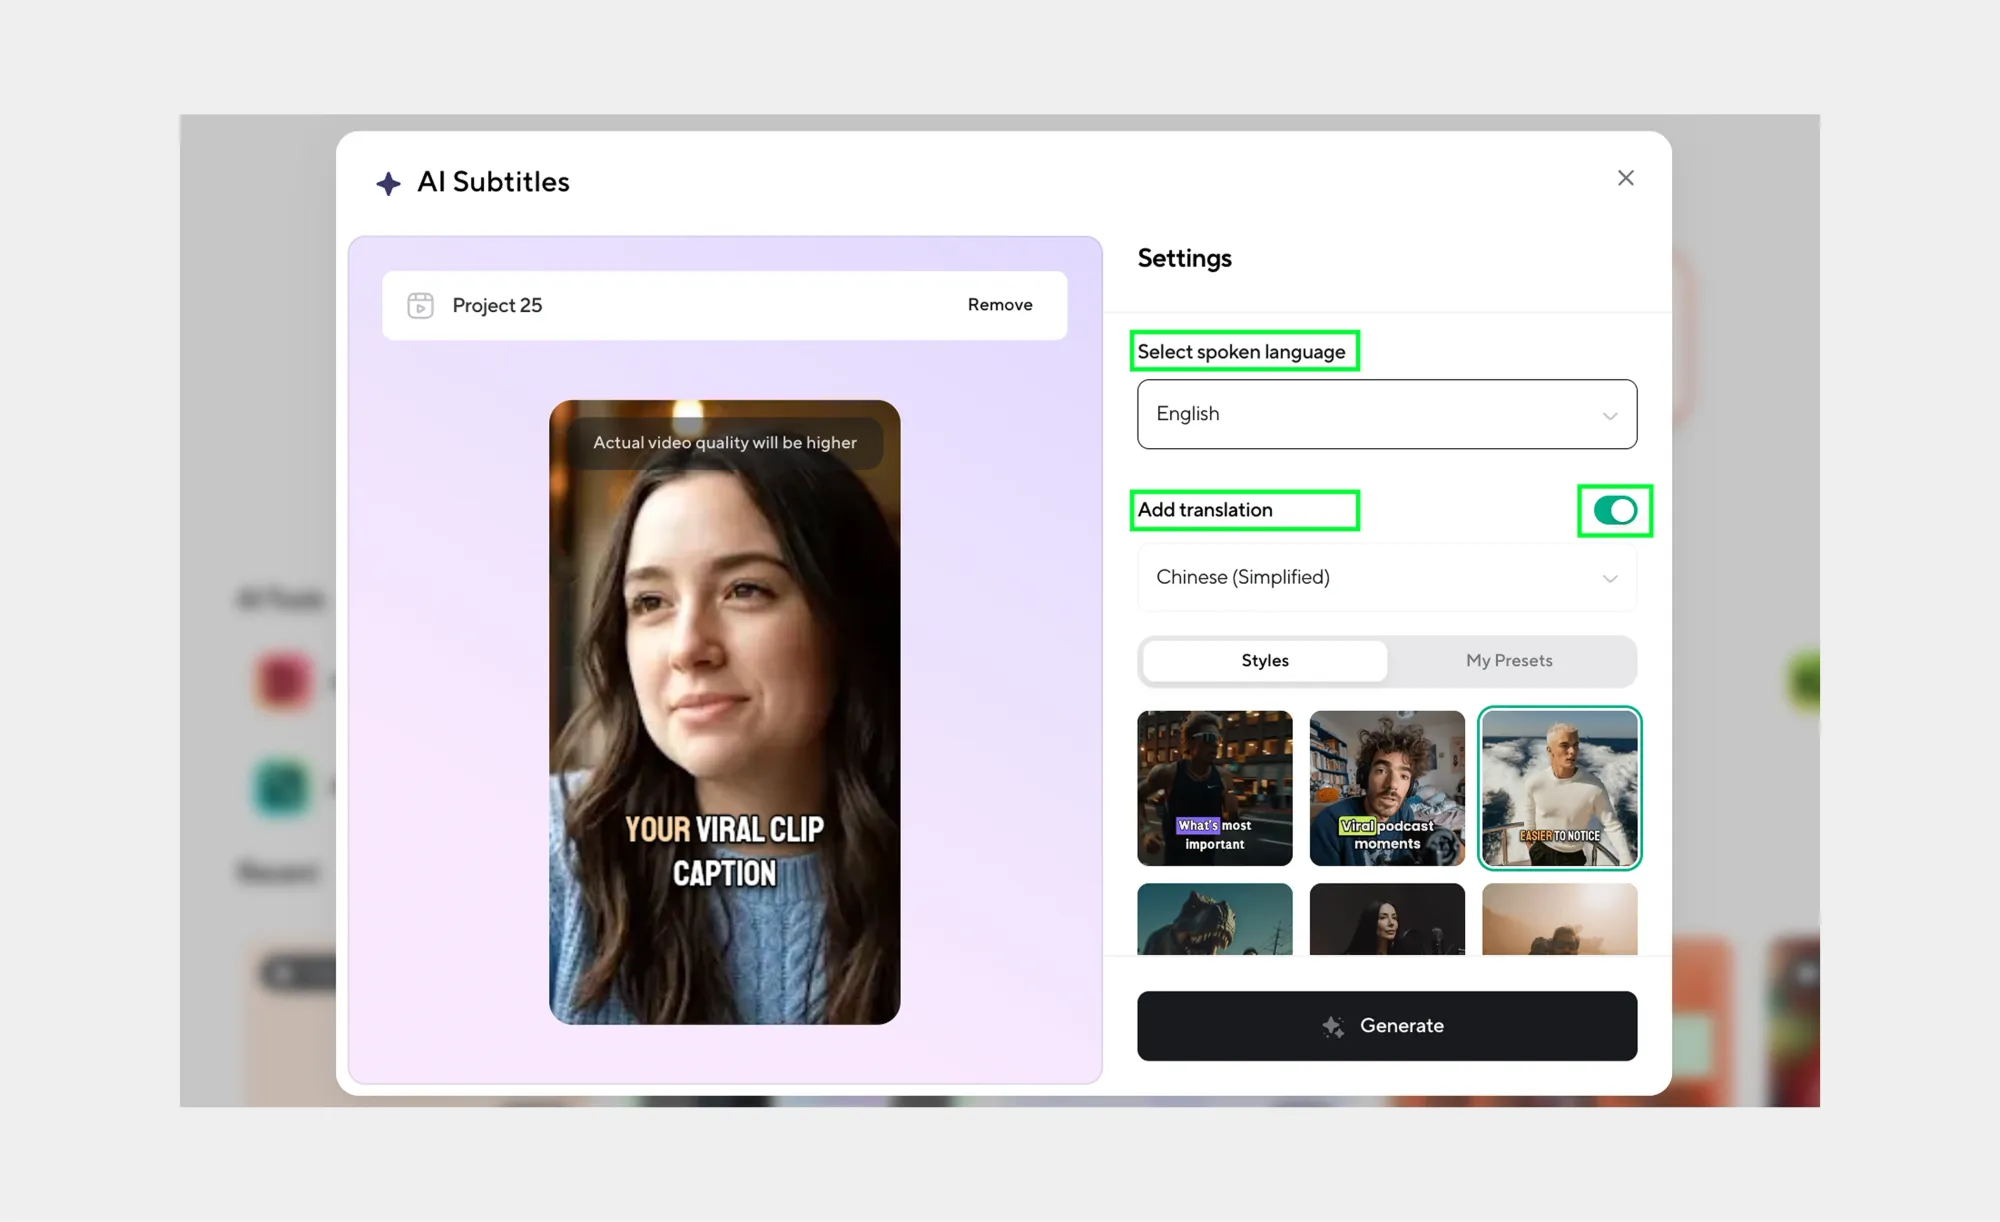Image resolution: width=2000 pixels, height=1222 pixels.
Task: Click the Project 25 video file icon
Action: click(x=420, y=305)
